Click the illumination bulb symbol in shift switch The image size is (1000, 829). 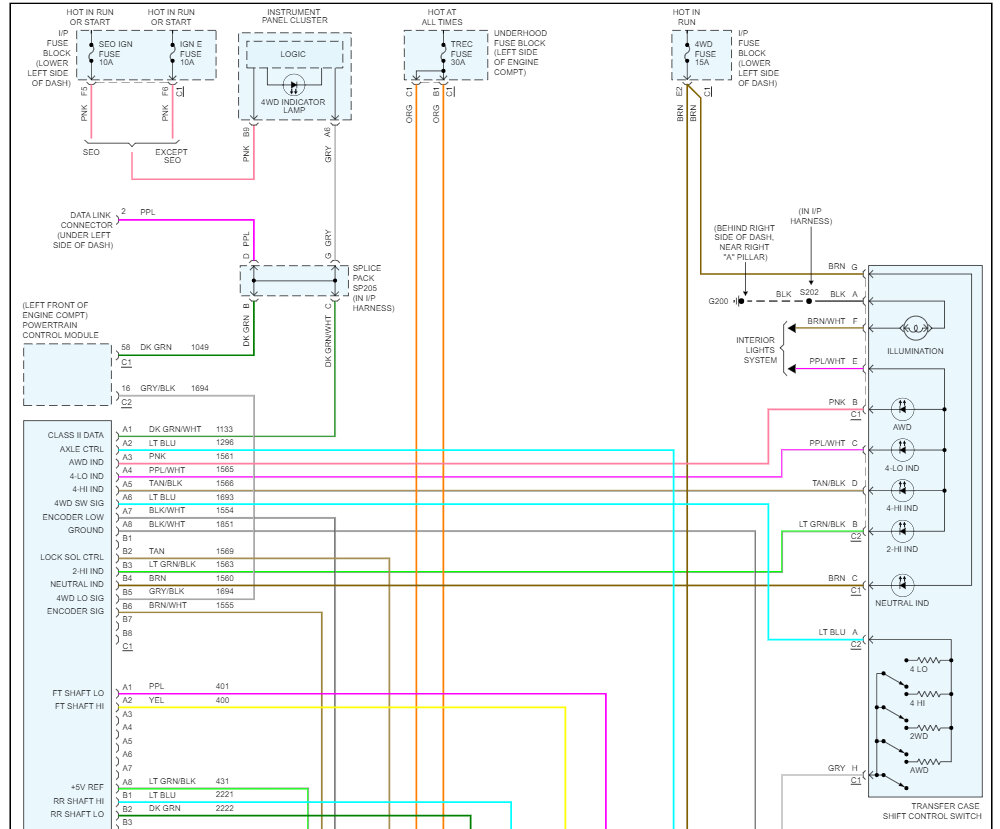(915, 328)
